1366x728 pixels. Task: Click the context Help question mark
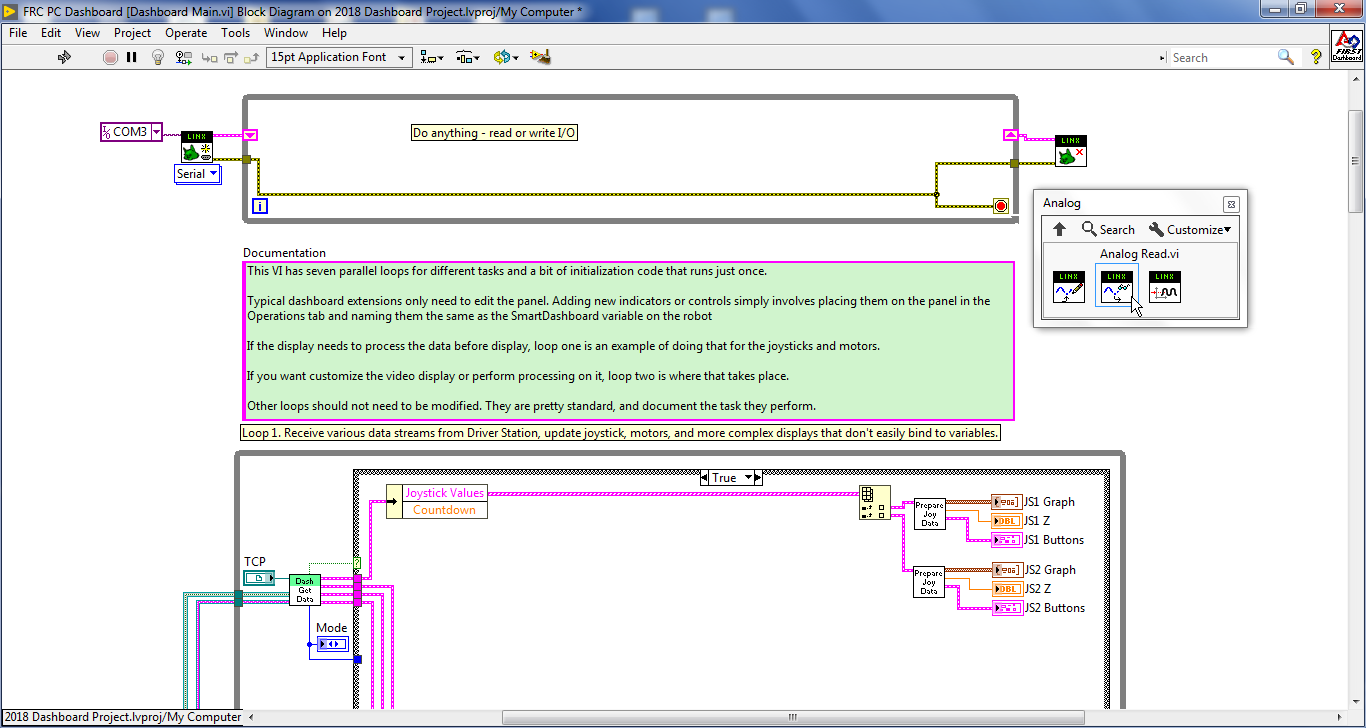(1316, 57)
